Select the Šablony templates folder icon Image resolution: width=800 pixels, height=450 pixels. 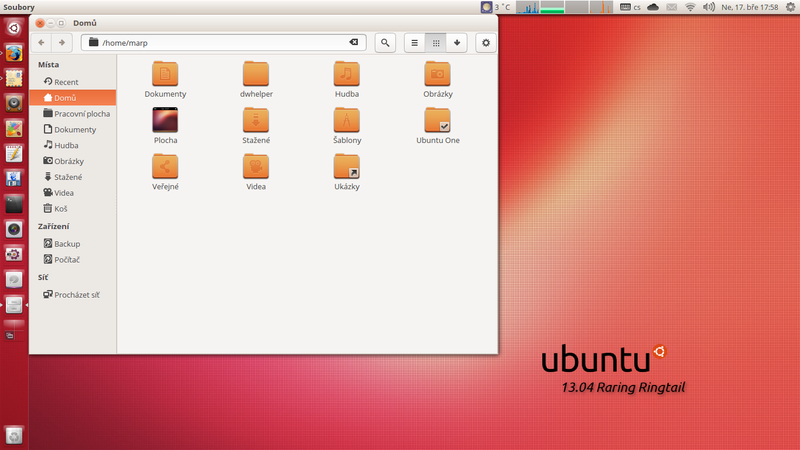346,120
